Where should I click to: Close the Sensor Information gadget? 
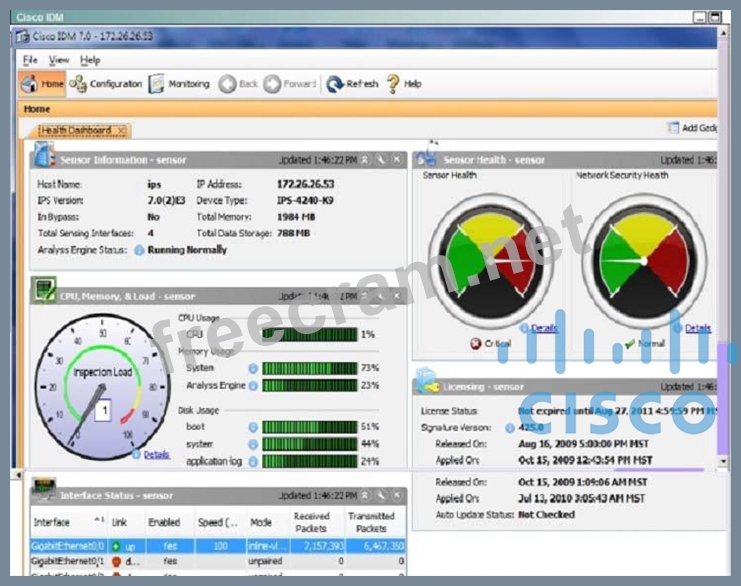(396, 160)
